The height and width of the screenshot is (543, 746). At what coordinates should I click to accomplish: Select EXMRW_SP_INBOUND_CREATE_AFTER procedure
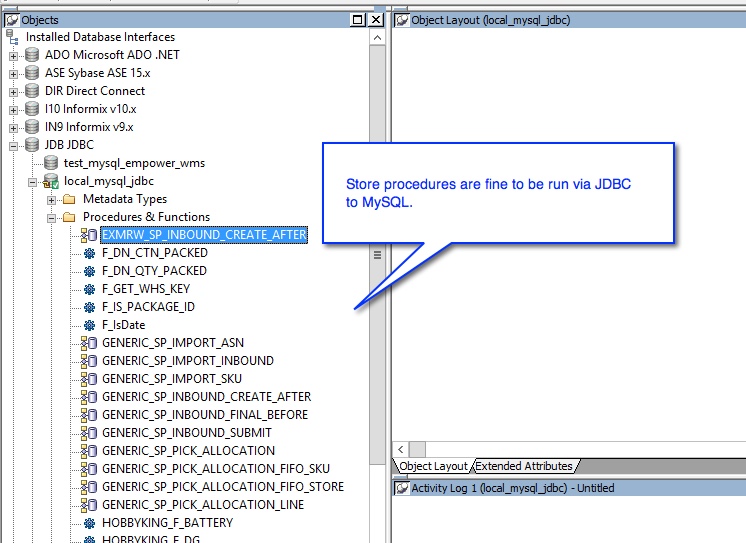(204, 235)
